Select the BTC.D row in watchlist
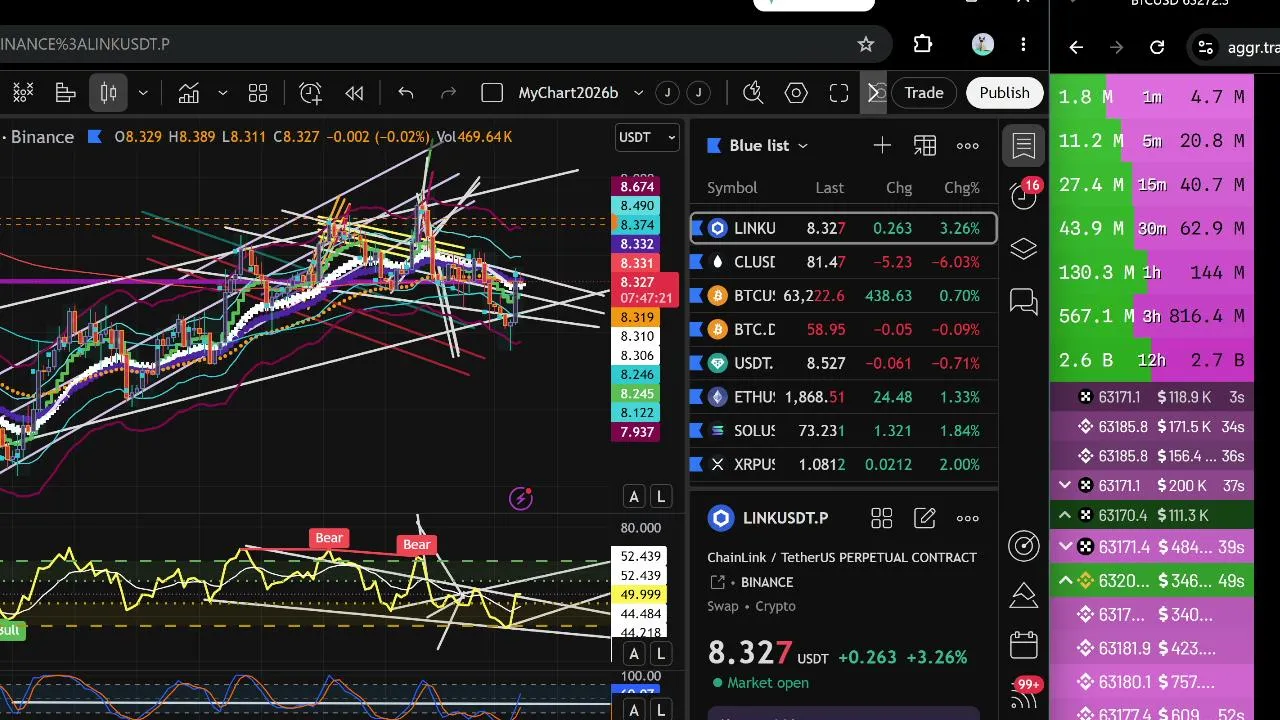 coord(844,329)
